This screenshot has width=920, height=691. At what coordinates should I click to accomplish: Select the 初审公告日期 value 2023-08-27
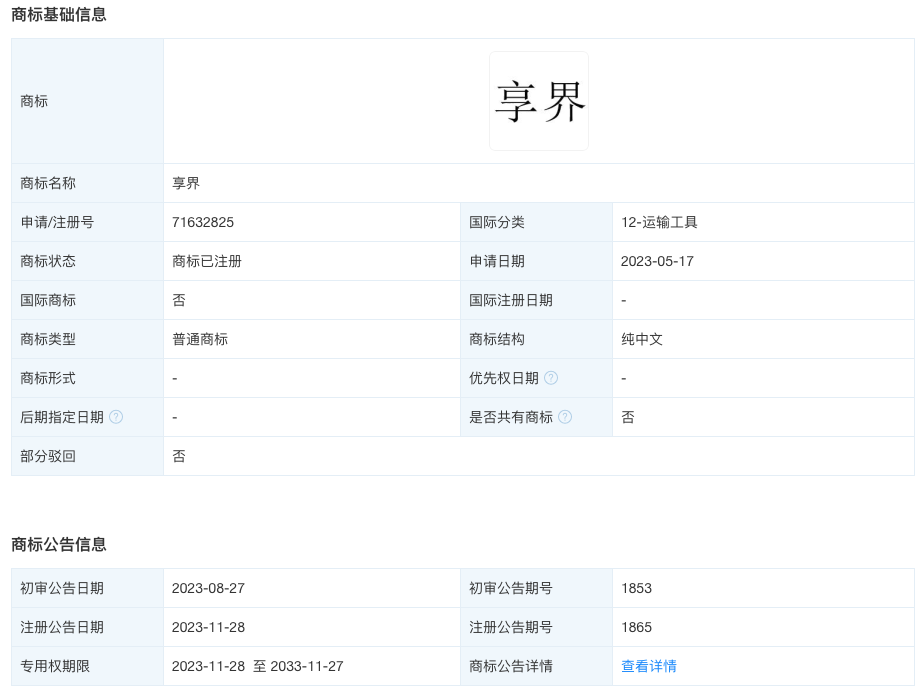[208, 588]
